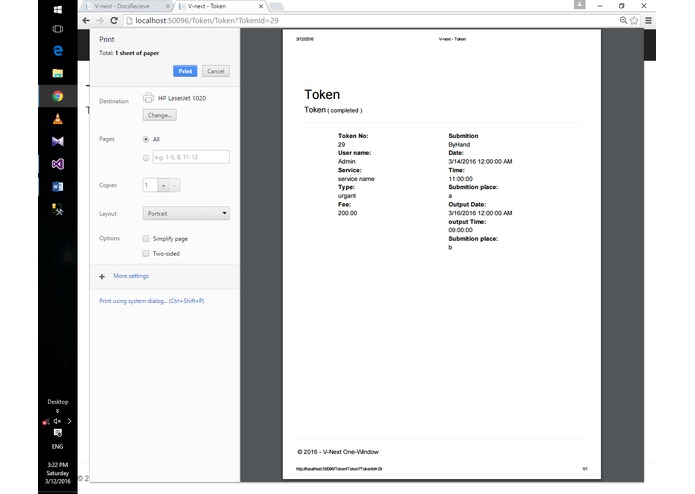This screenshot has width=695, height=494.
Task: Switch to Google Chrome taskbar icon
Action: pyautogui.click(x=58, y=96)
